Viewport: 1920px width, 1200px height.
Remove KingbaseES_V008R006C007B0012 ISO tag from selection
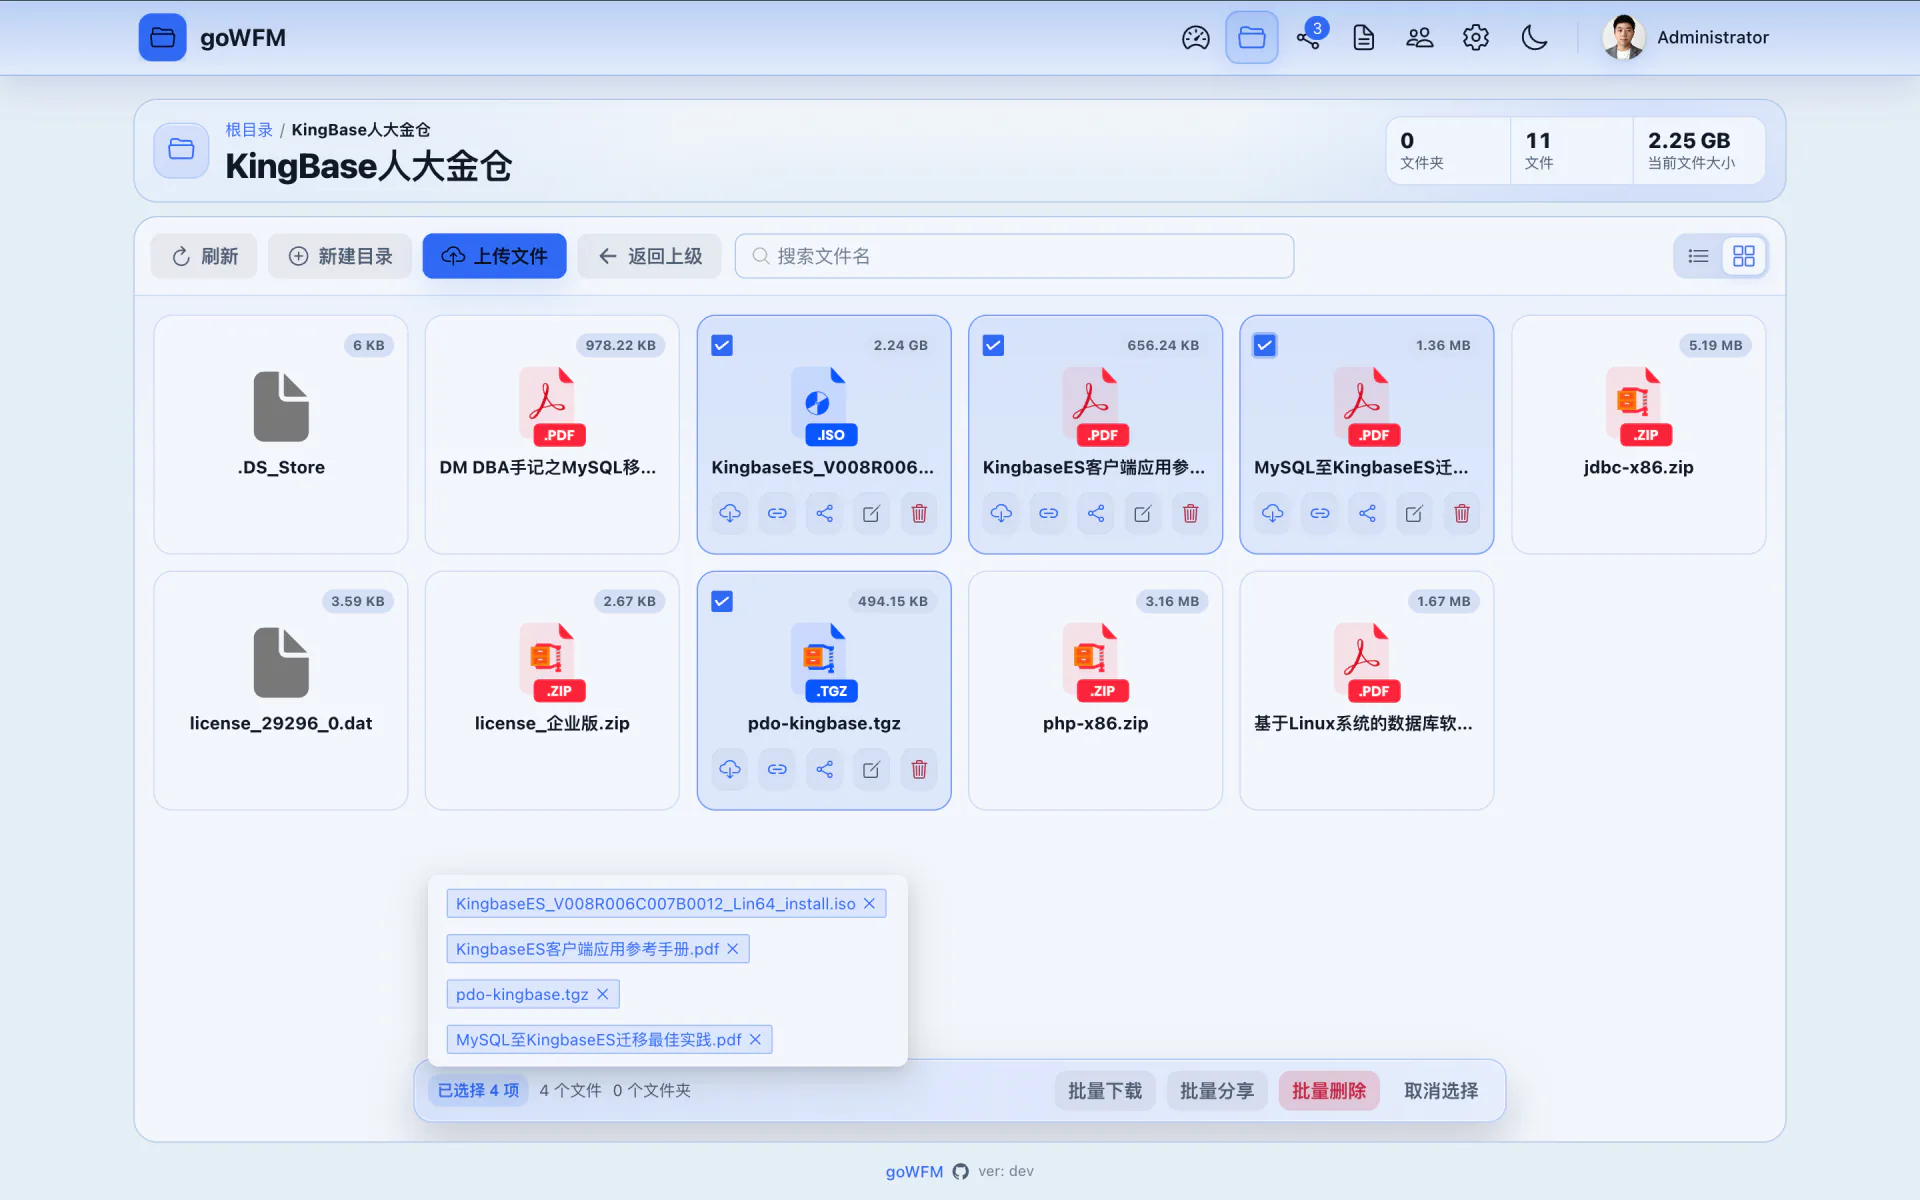(869, 904)
